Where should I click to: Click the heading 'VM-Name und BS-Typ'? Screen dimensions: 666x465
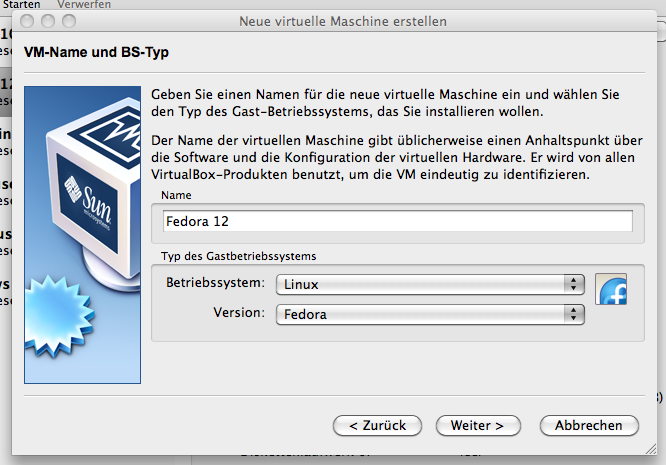click(x=96, y=52)
